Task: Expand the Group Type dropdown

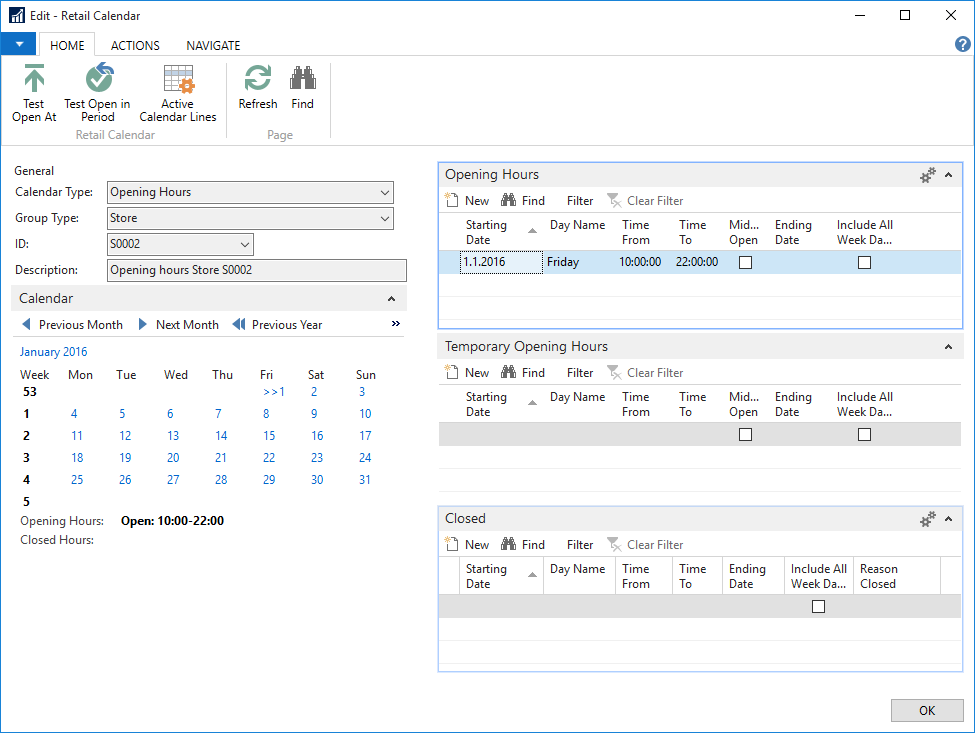Action: point(385,218)
